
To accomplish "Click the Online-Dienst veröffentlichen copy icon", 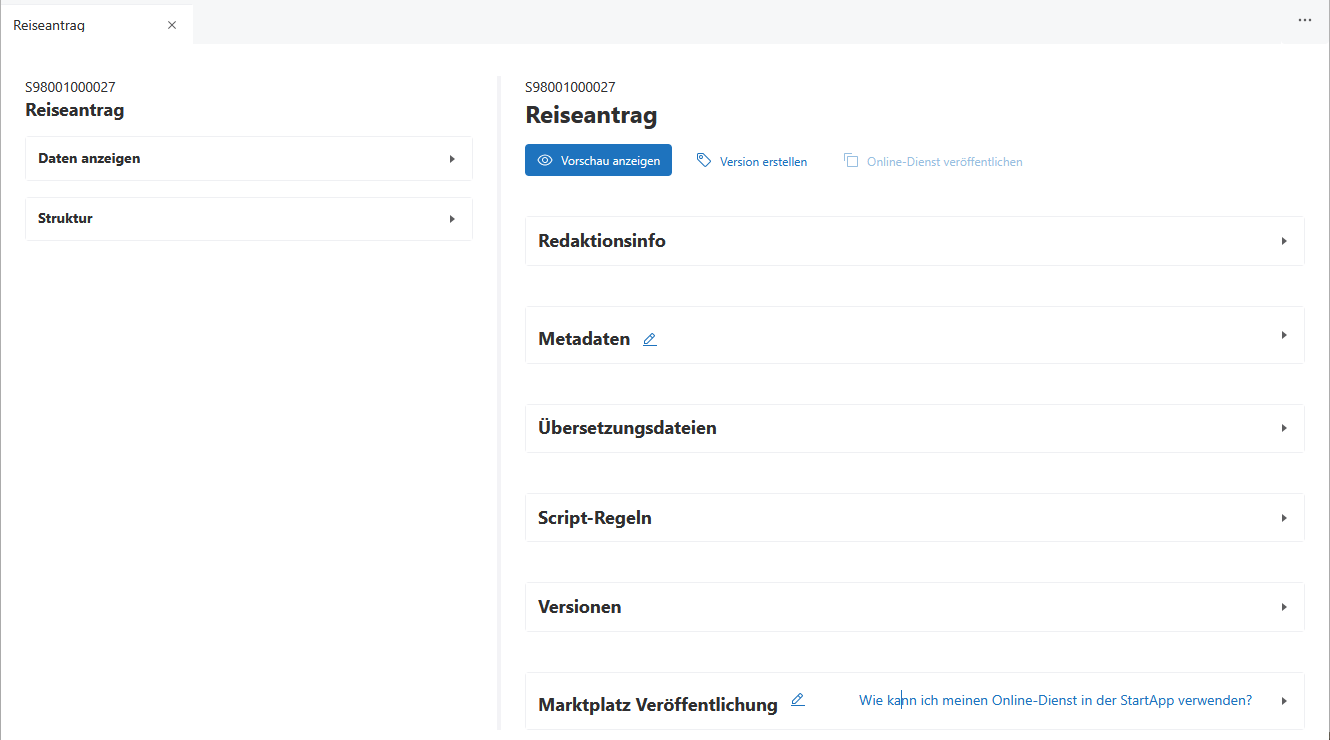I will (x=851, y=160).
